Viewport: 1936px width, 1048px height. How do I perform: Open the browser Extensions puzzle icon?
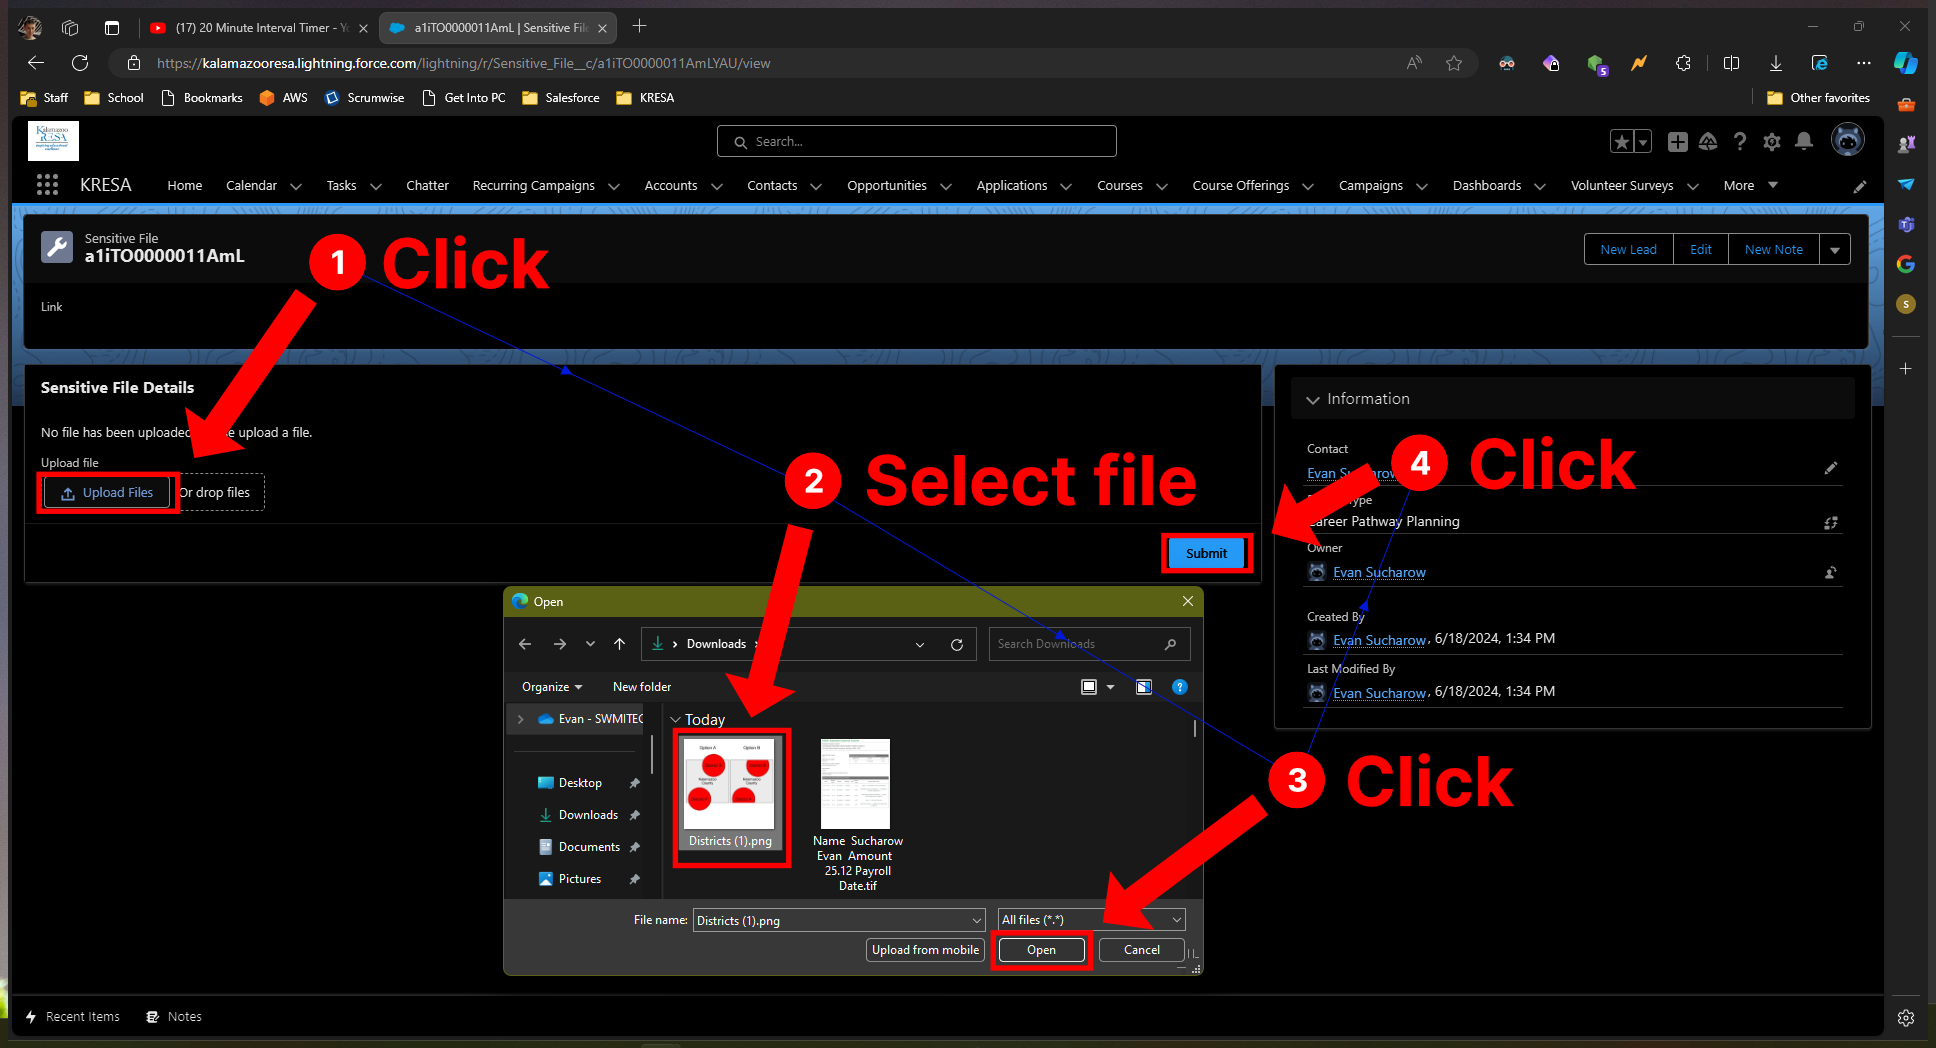[1684, 63]
